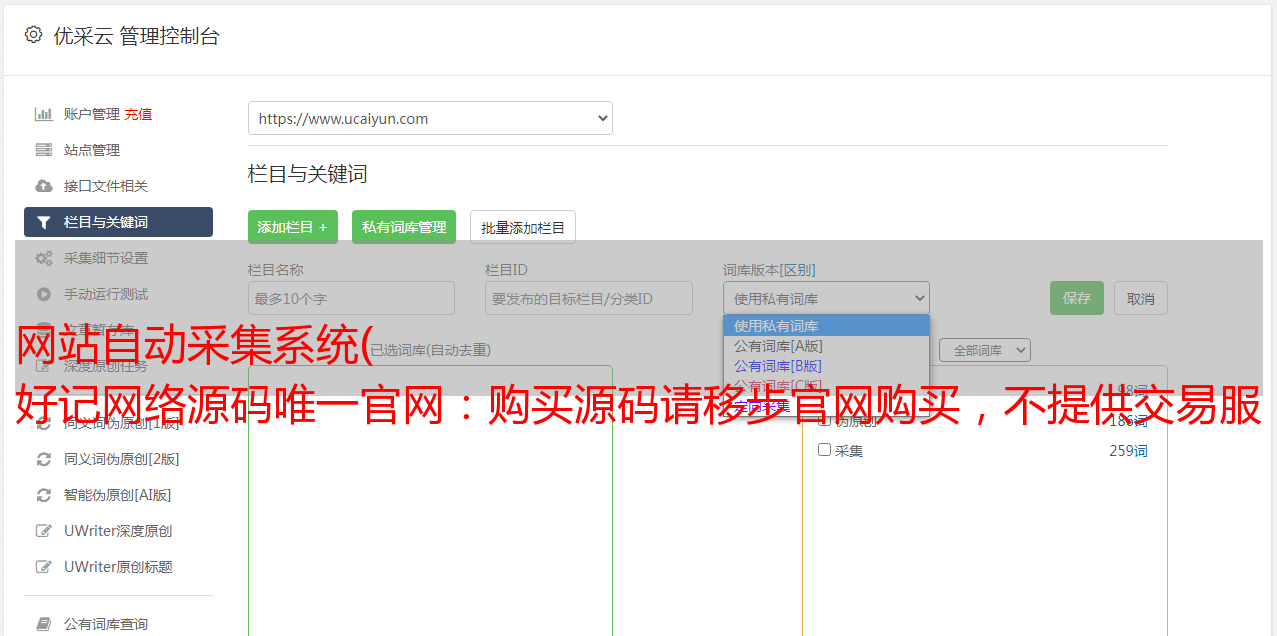
Task: Open the site URL dropdown
Action: 430,118
